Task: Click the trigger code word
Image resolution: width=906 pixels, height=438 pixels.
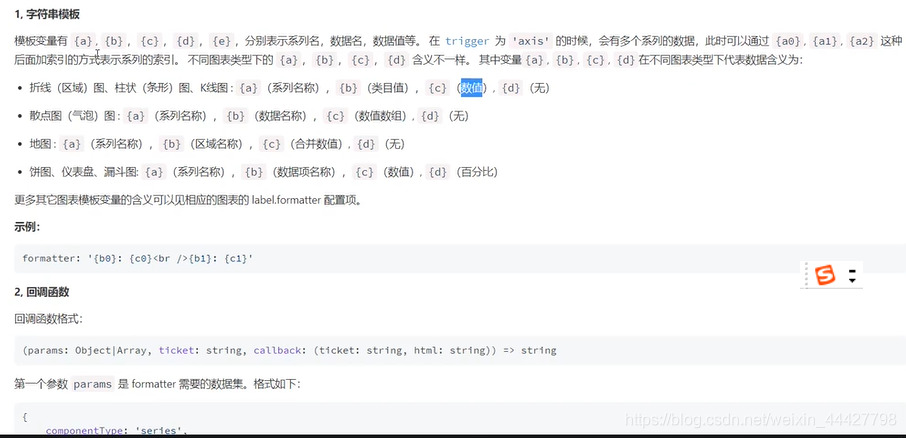Action: coord(467,41)
